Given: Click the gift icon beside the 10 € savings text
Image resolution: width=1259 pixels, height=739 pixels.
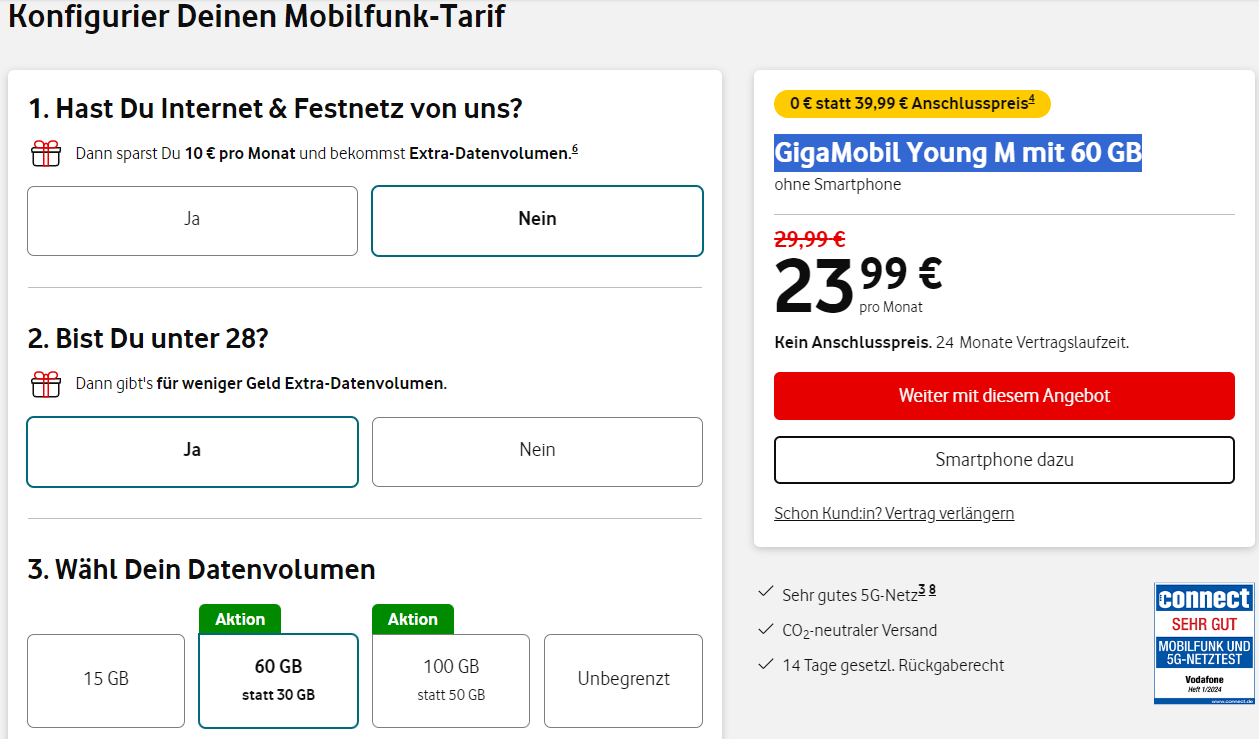Looking at the screenshot, I should pyautogui.click(x=46, y=154).
